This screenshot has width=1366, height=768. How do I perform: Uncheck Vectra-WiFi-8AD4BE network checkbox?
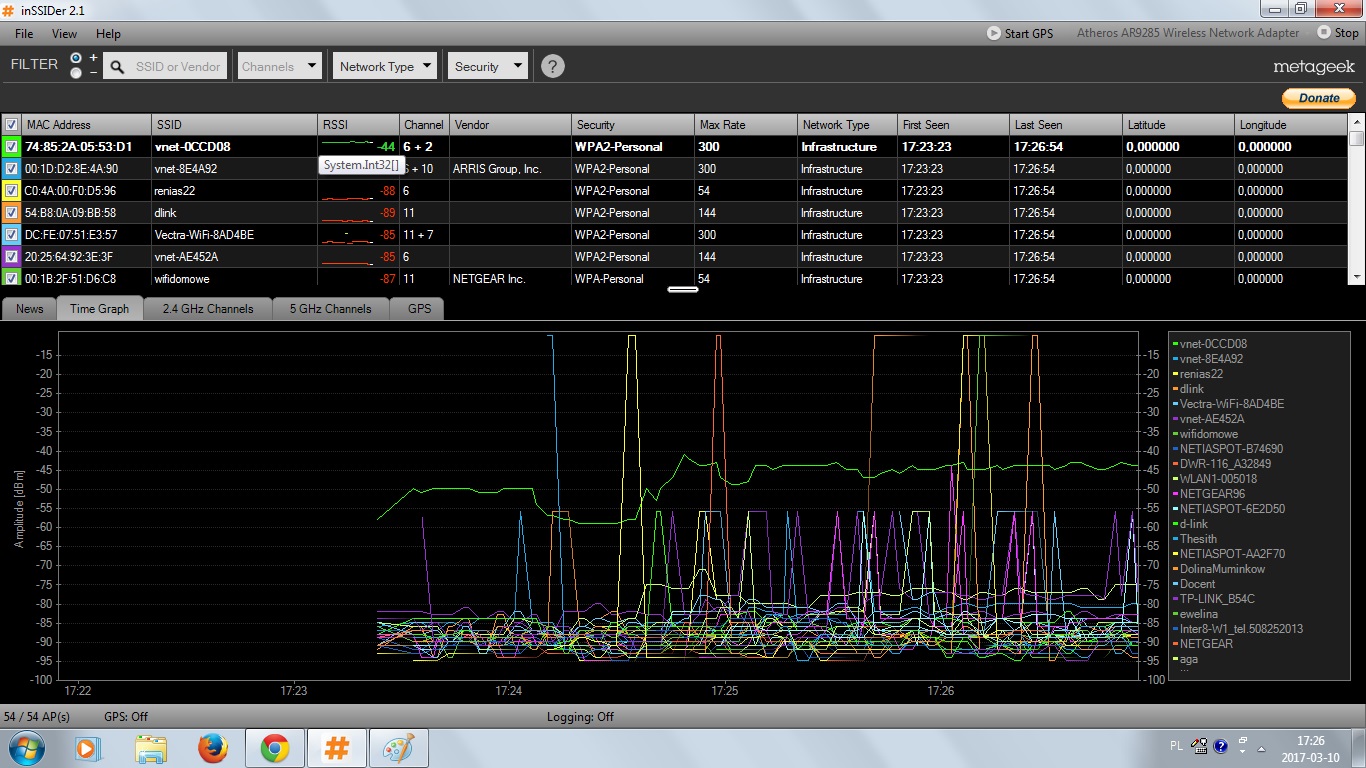(x=11, y=235)
